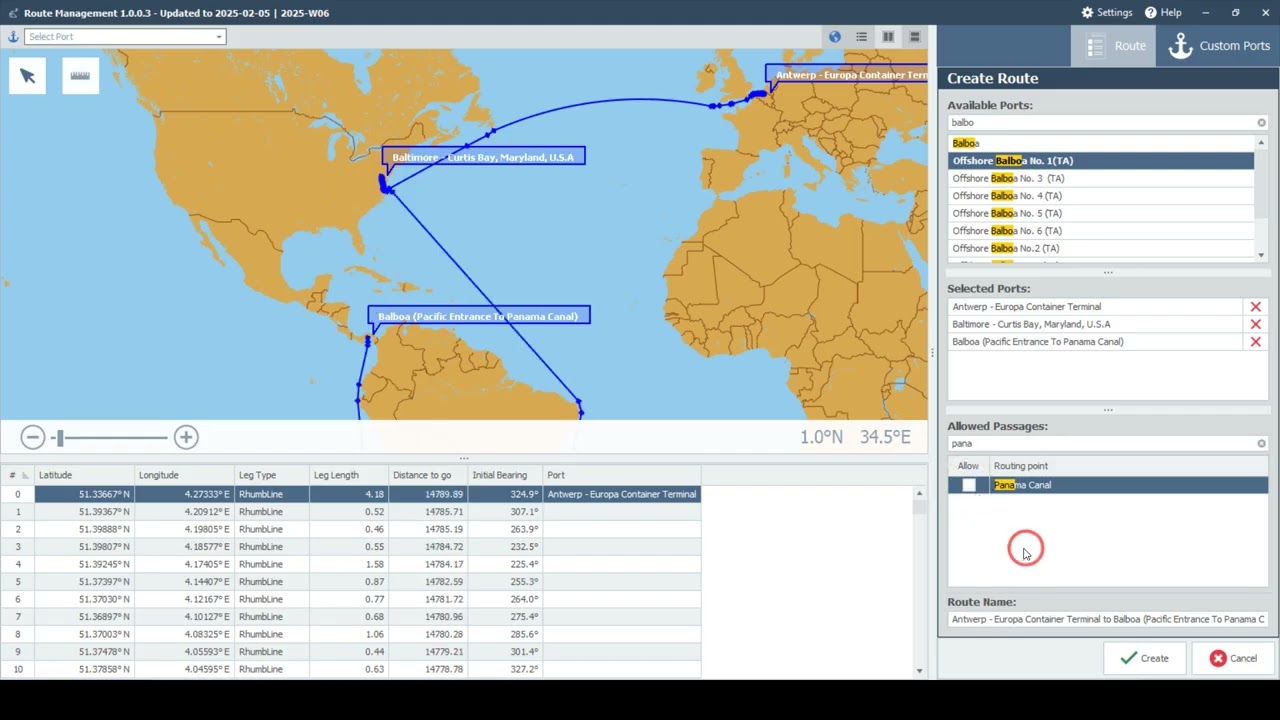Select Offshore Balboa No. 3 (TA)
The height and width of the screenshot is (720, 1280).
click(x=1101, y=178)
